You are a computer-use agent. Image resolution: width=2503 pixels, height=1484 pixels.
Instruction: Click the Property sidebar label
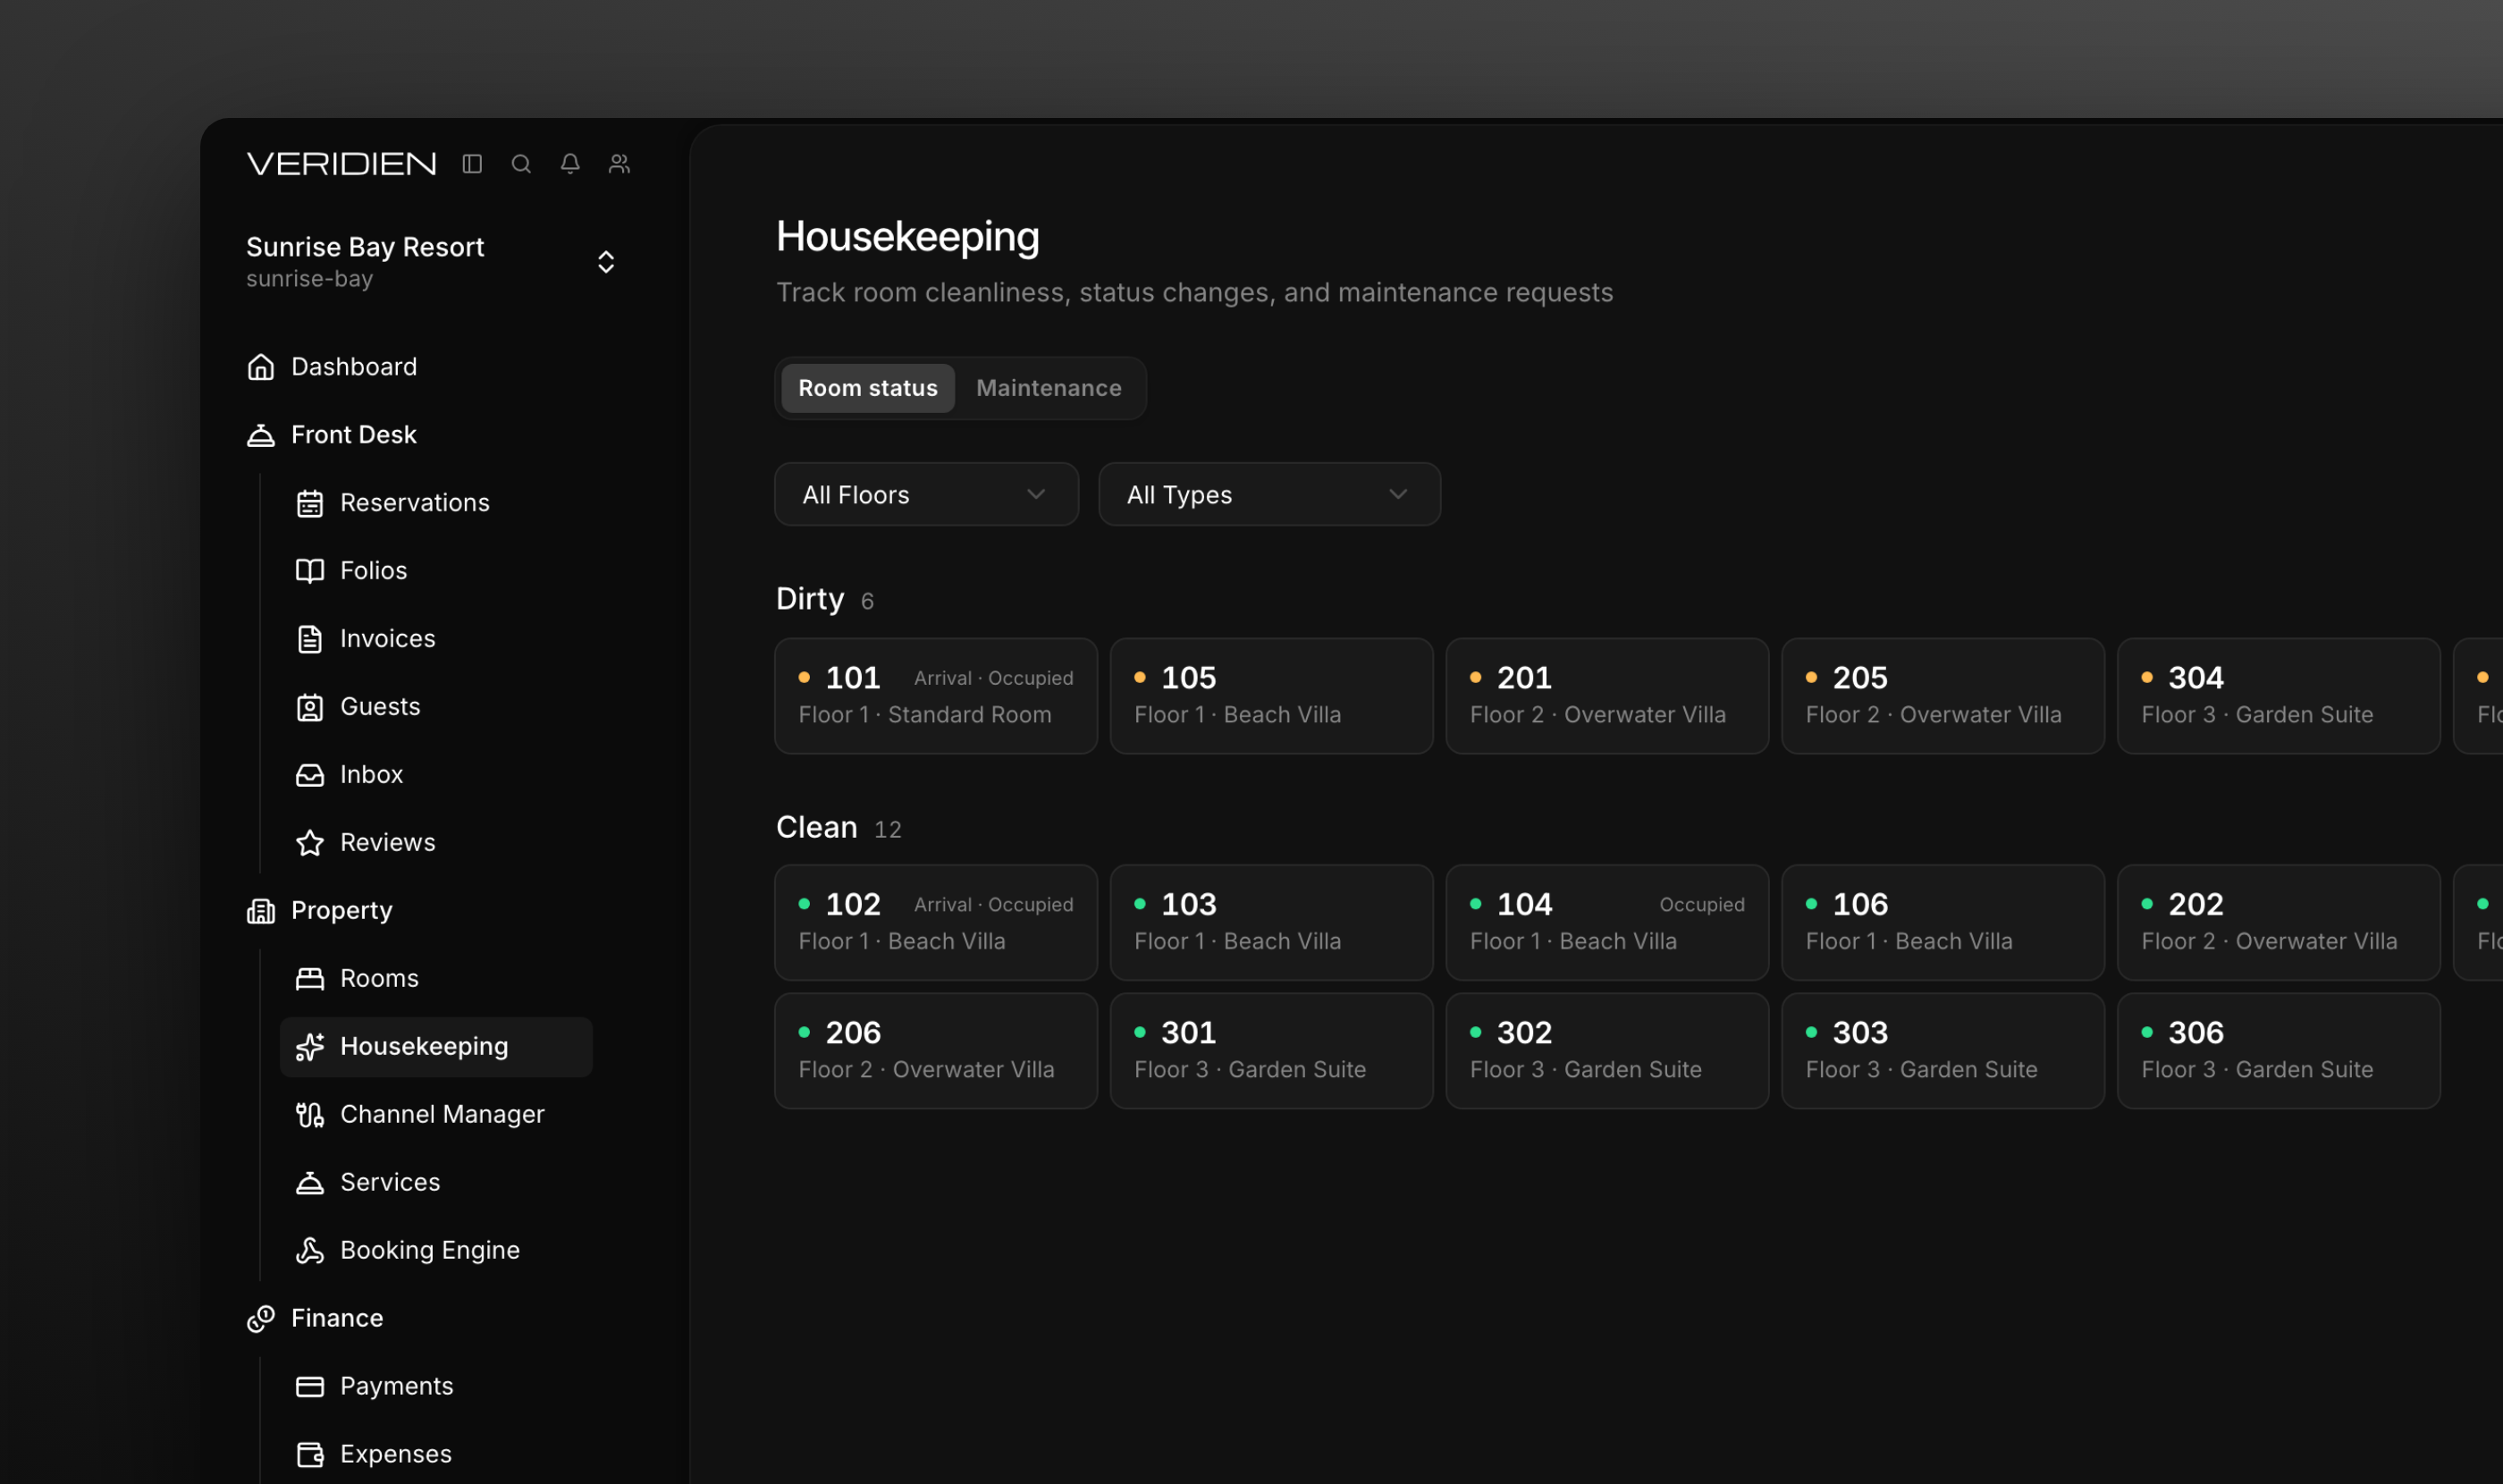pyautogui.click(x=341, y=911)
